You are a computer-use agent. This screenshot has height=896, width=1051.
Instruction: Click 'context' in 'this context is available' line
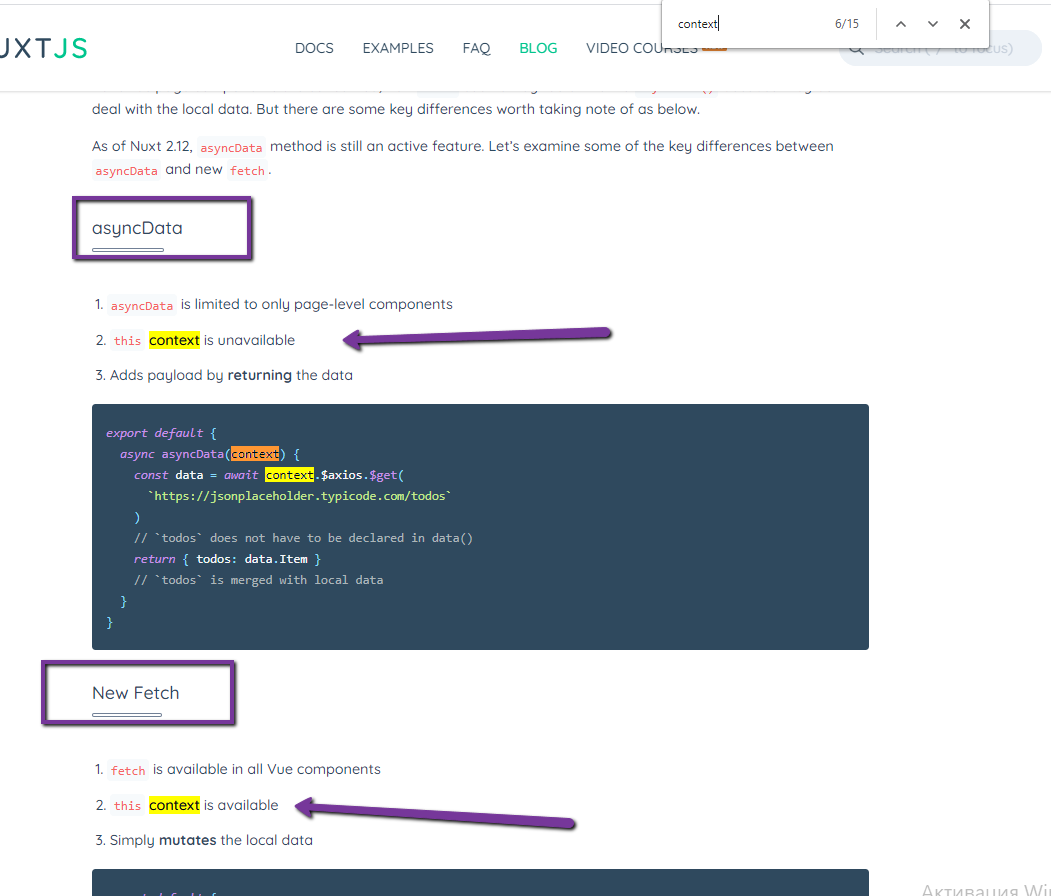click(x=174, y=806)
